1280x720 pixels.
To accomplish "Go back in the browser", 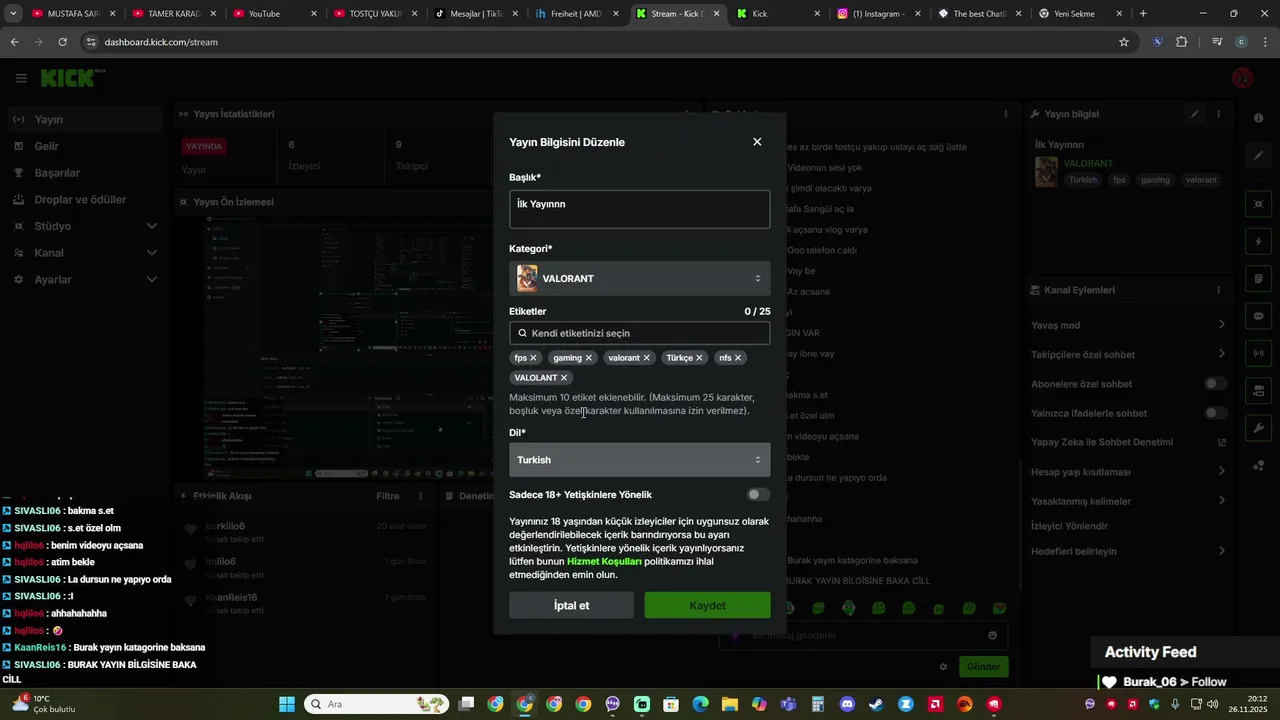I will (14, 42).
